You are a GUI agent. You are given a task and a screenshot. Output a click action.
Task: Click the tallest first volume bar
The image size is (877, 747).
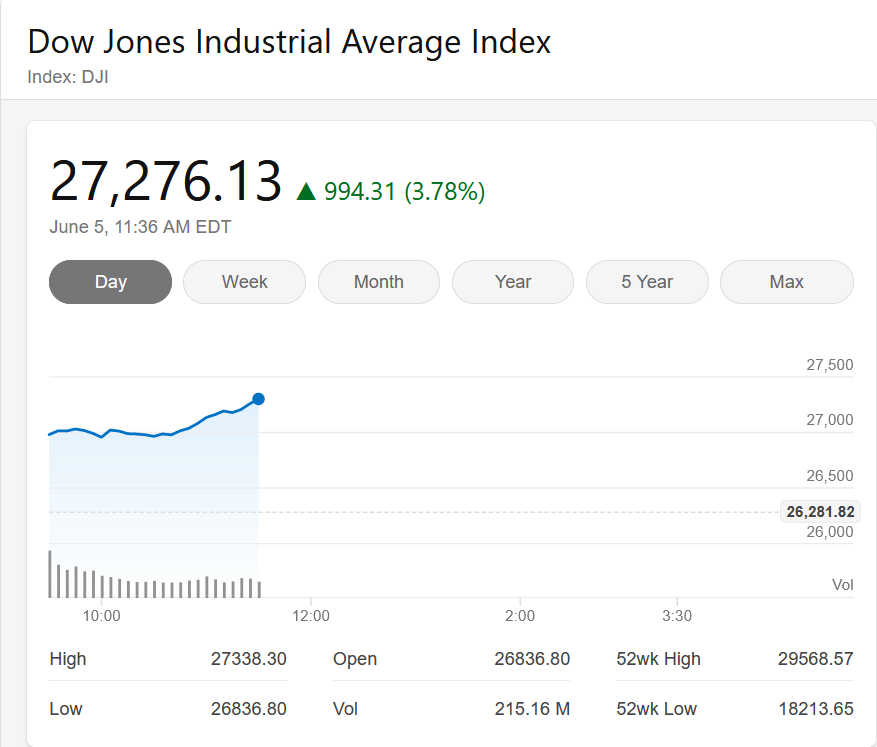click(x=50, y=574)
